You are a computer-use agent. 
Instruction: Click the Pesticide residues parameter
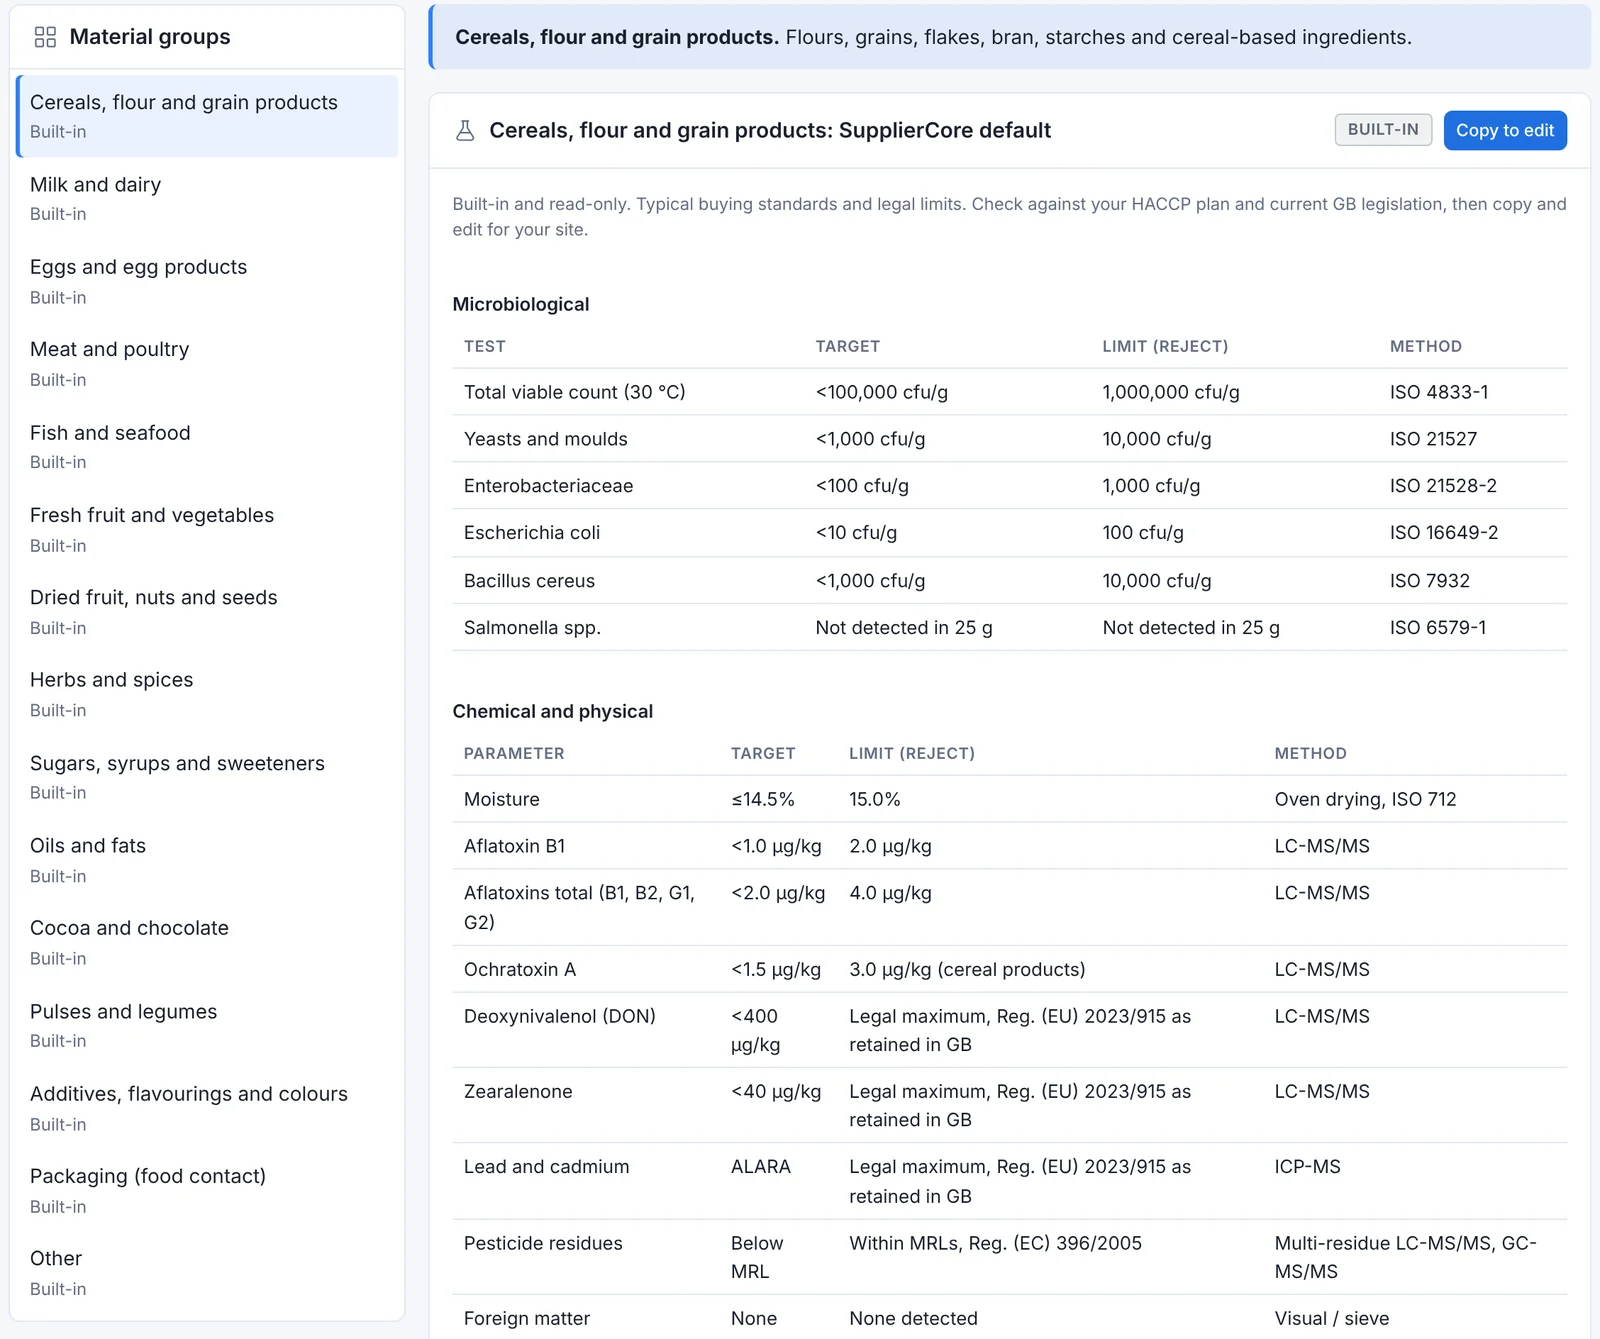543,1243
